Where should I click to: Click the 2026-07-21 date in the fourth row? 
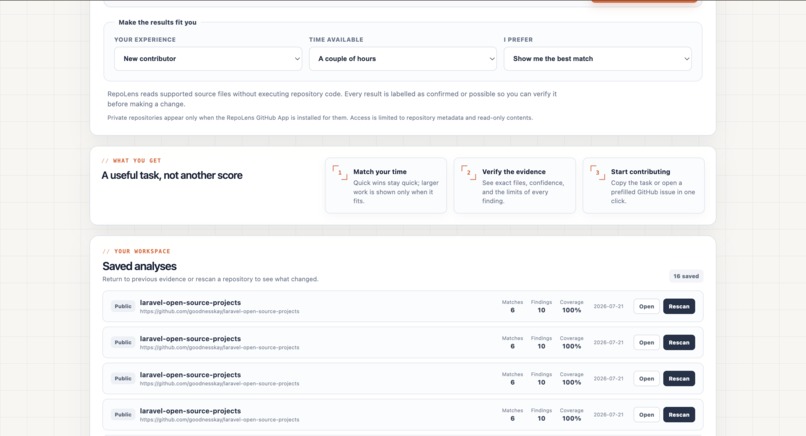click(608, 414)
